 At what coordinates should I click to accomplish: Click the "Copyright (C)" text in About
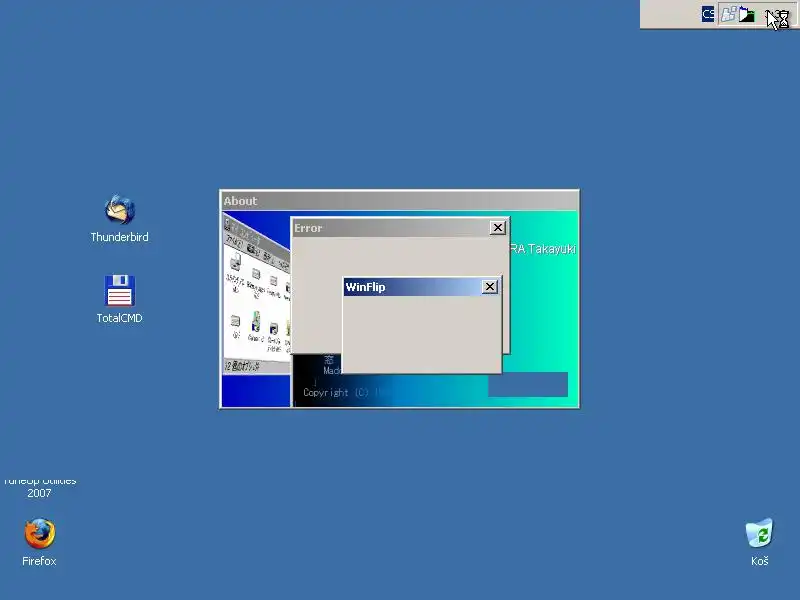click(x=336, y=392)
